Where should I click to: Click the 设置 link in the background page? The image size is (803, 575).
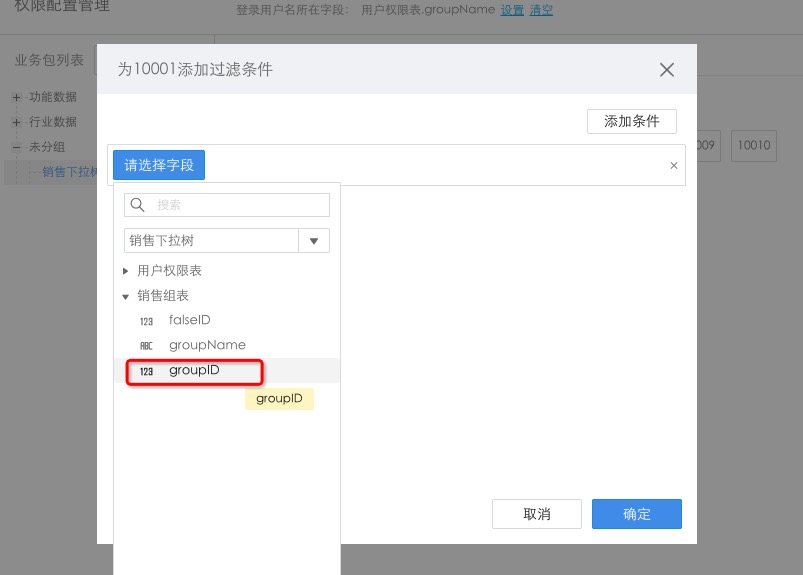tap(512, 10)
